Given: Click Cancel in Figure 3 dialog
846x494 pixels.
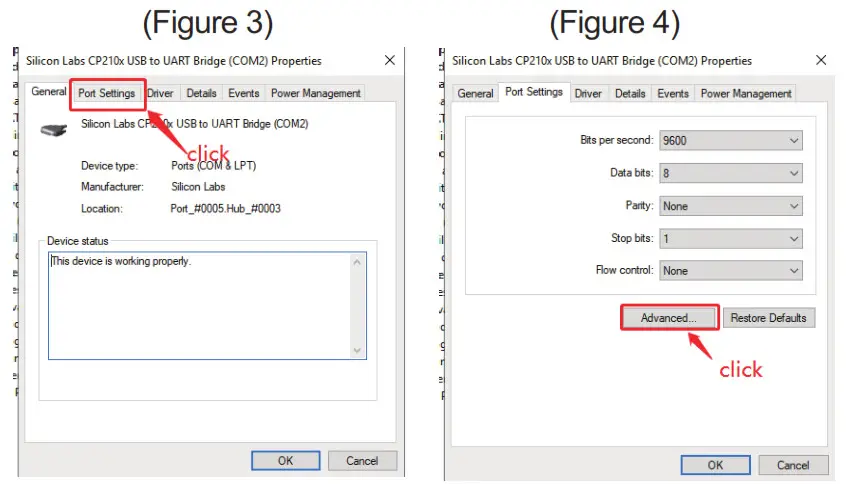Looking at the screenshot, I should (362, 461).
